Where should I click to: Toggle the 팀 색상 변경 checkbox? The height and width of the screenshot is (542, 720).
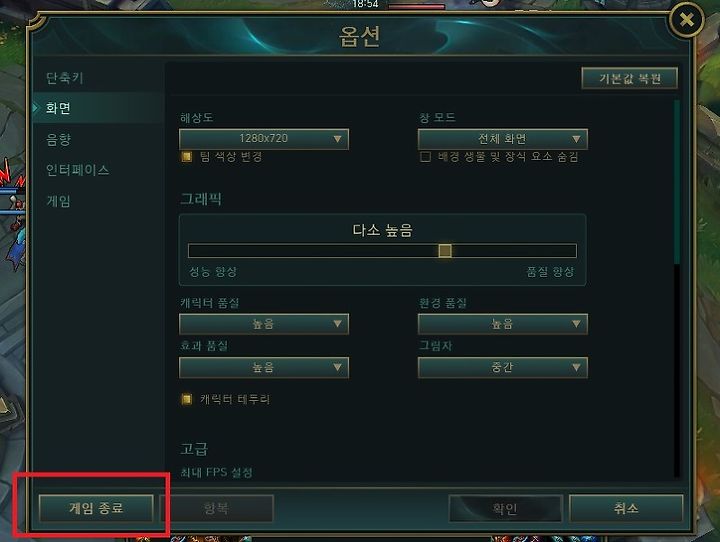[186, 157]
